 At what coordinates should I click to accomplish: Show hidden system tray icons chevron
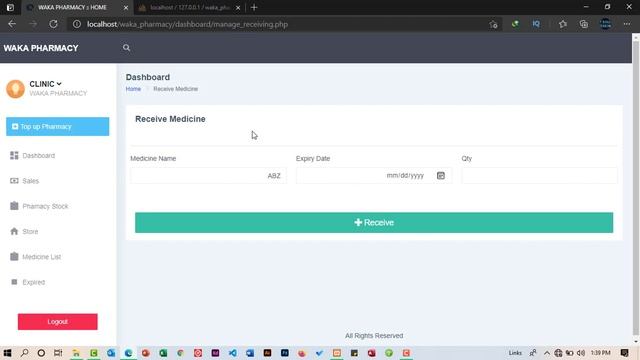(x=547, y=353)
